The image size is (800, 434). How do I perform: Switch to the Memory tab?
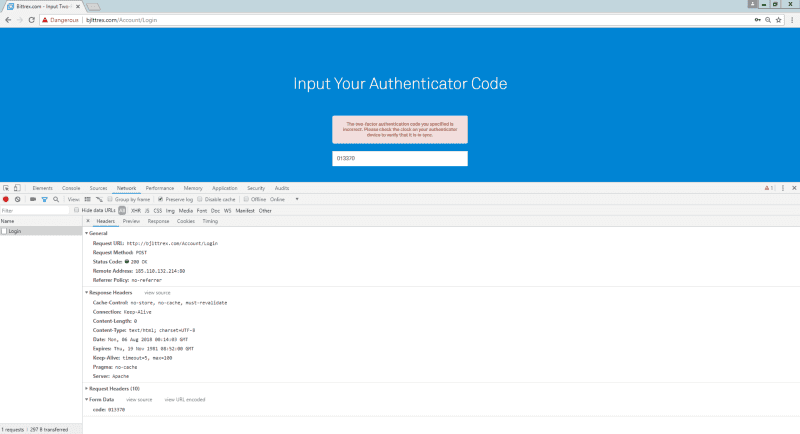click(193, 188)
